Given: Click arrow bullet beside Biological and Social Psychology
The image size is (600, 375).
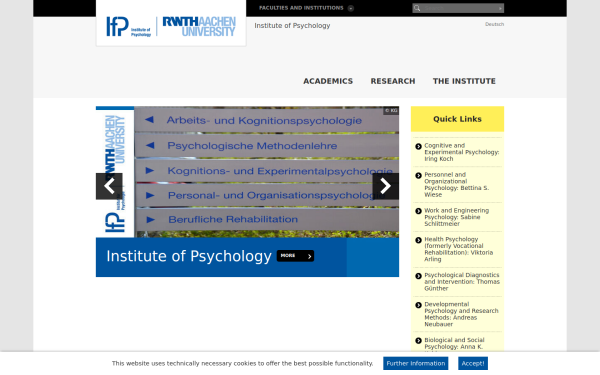Looking at the screenshot, I should pyautogui.click(x=418, y=341).
